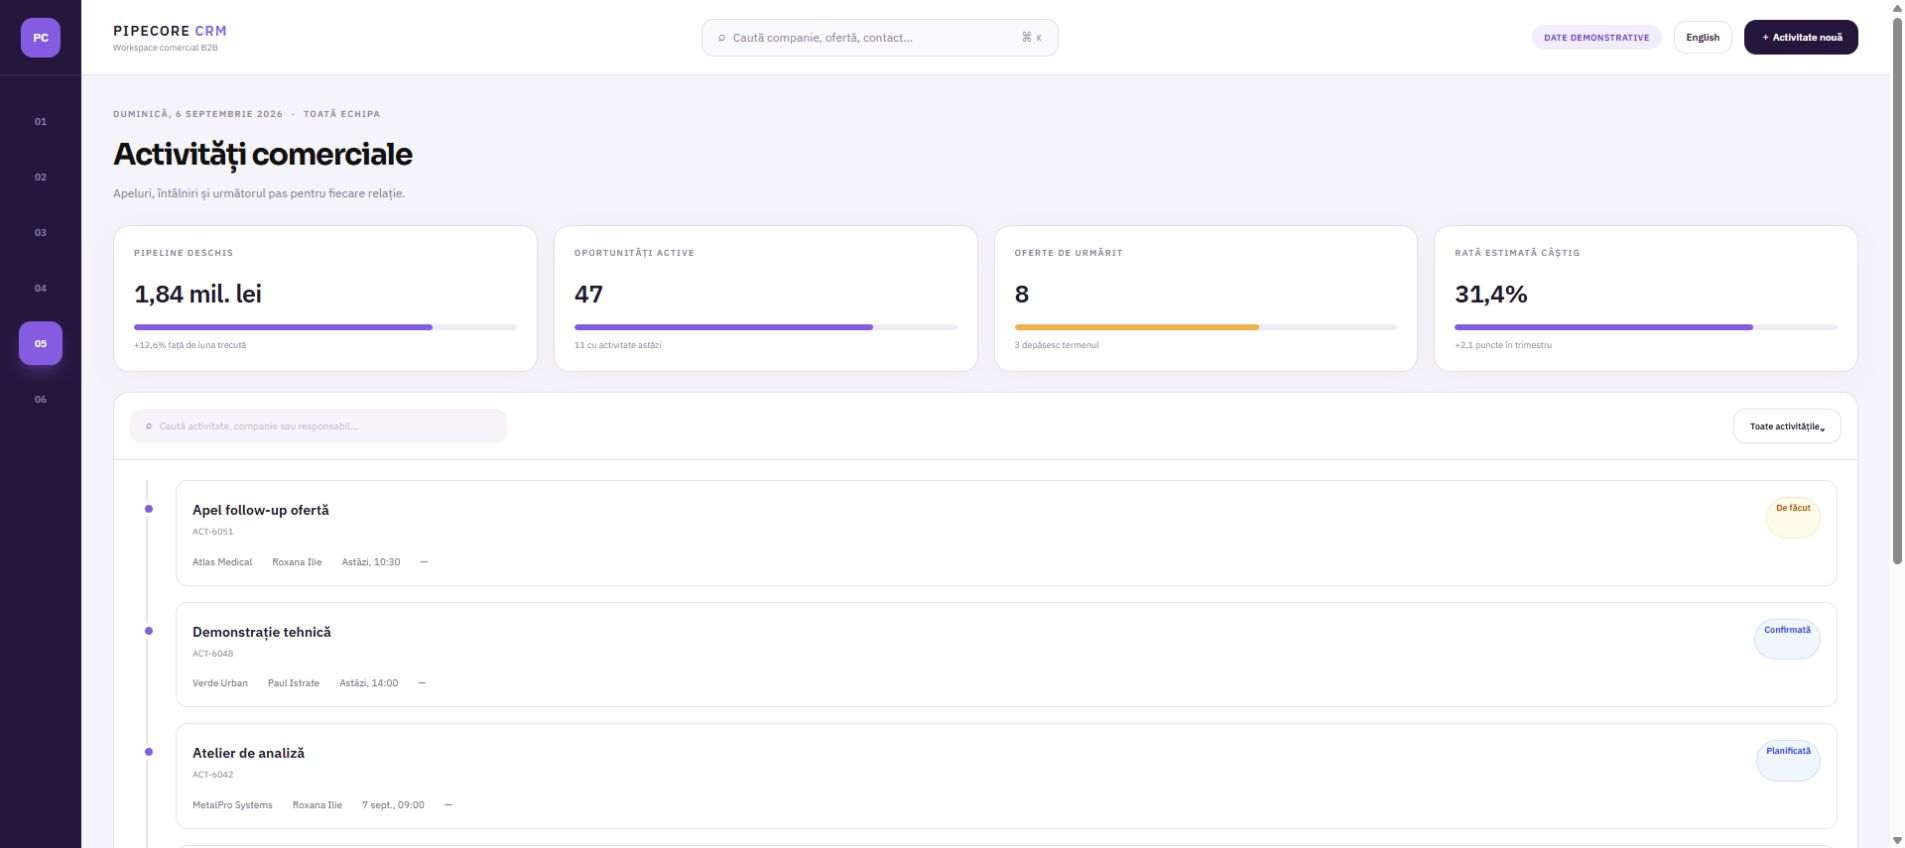Viewport: 1905px width, 848px height.
Task: Click the '11 cu activitate astăzi' note
Action: tap(617, 345)
